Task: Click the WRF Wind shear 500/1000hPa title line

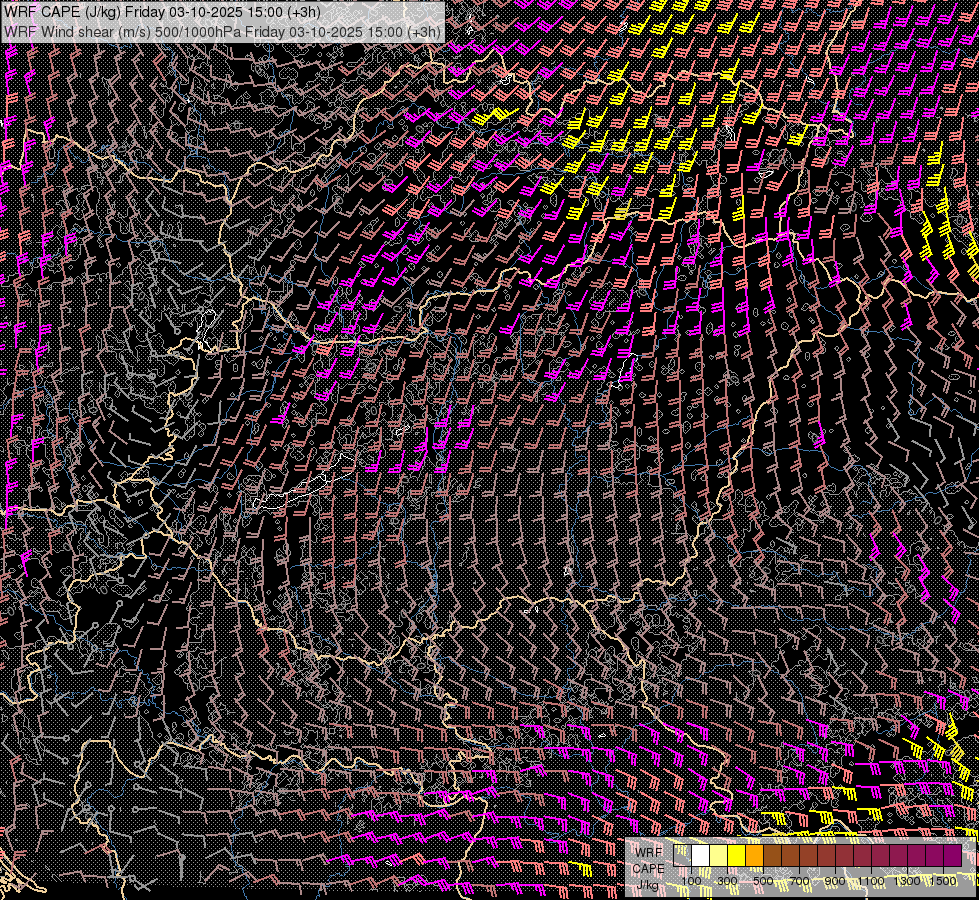Action: [222, 31]
